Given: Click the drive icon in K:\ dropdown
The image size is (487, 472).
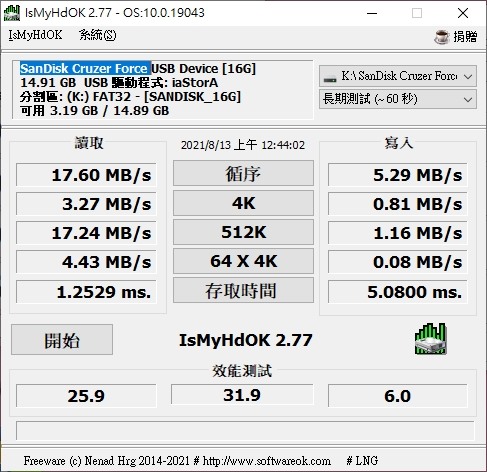Looking at the screenshot, I should click(330, 78).
